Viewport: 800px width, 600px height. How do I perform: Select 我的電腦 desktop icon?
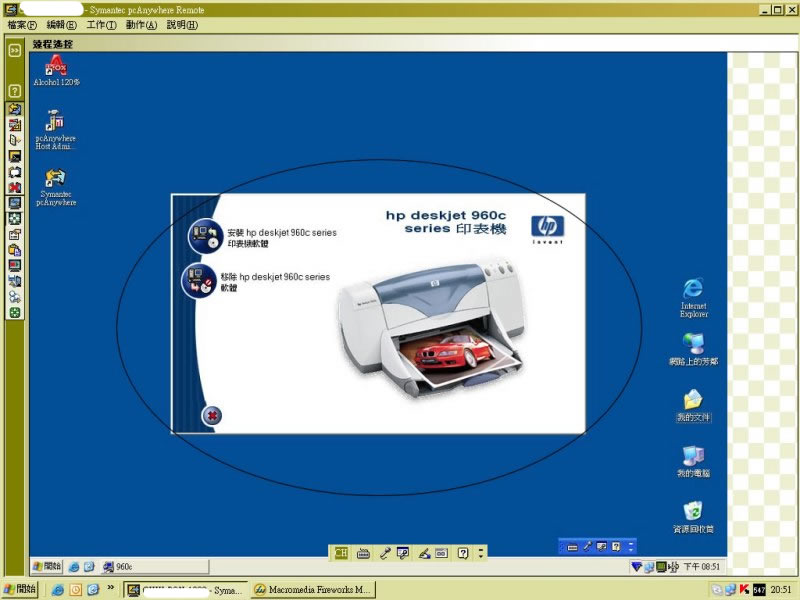[x=693, y=462]
